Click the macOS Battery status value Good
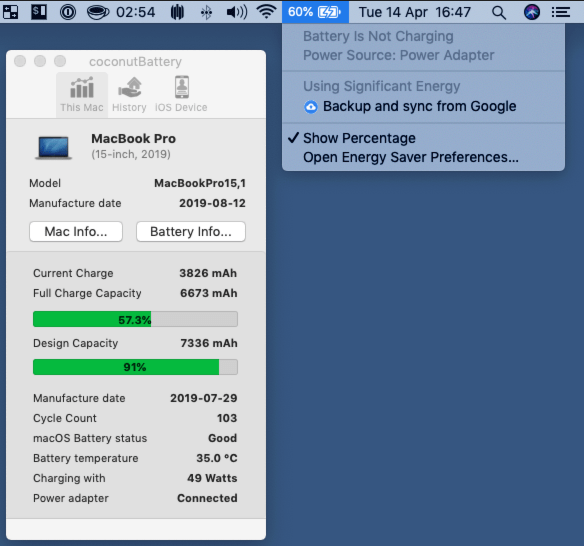 tap(222, 438)
